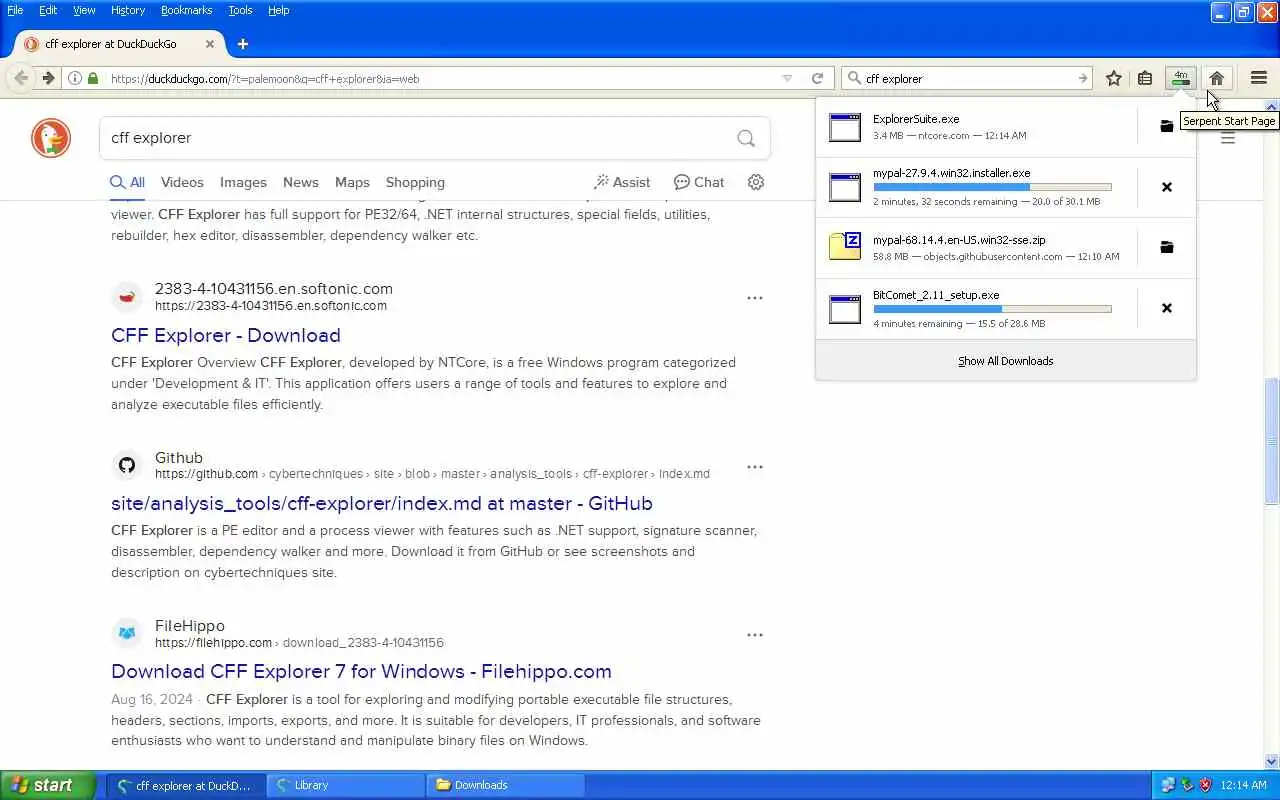This screenshot has height=800, width=1280.
Task: Open DuckDuckGo Chat
Action: (x=699, y=182)
